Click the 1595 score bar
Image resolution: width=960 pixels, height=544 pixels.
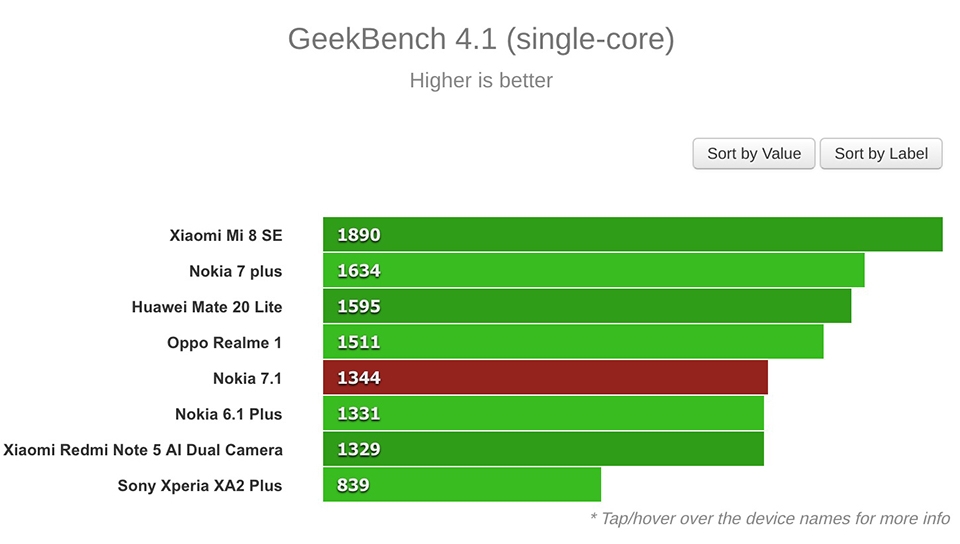click(587, 306)
